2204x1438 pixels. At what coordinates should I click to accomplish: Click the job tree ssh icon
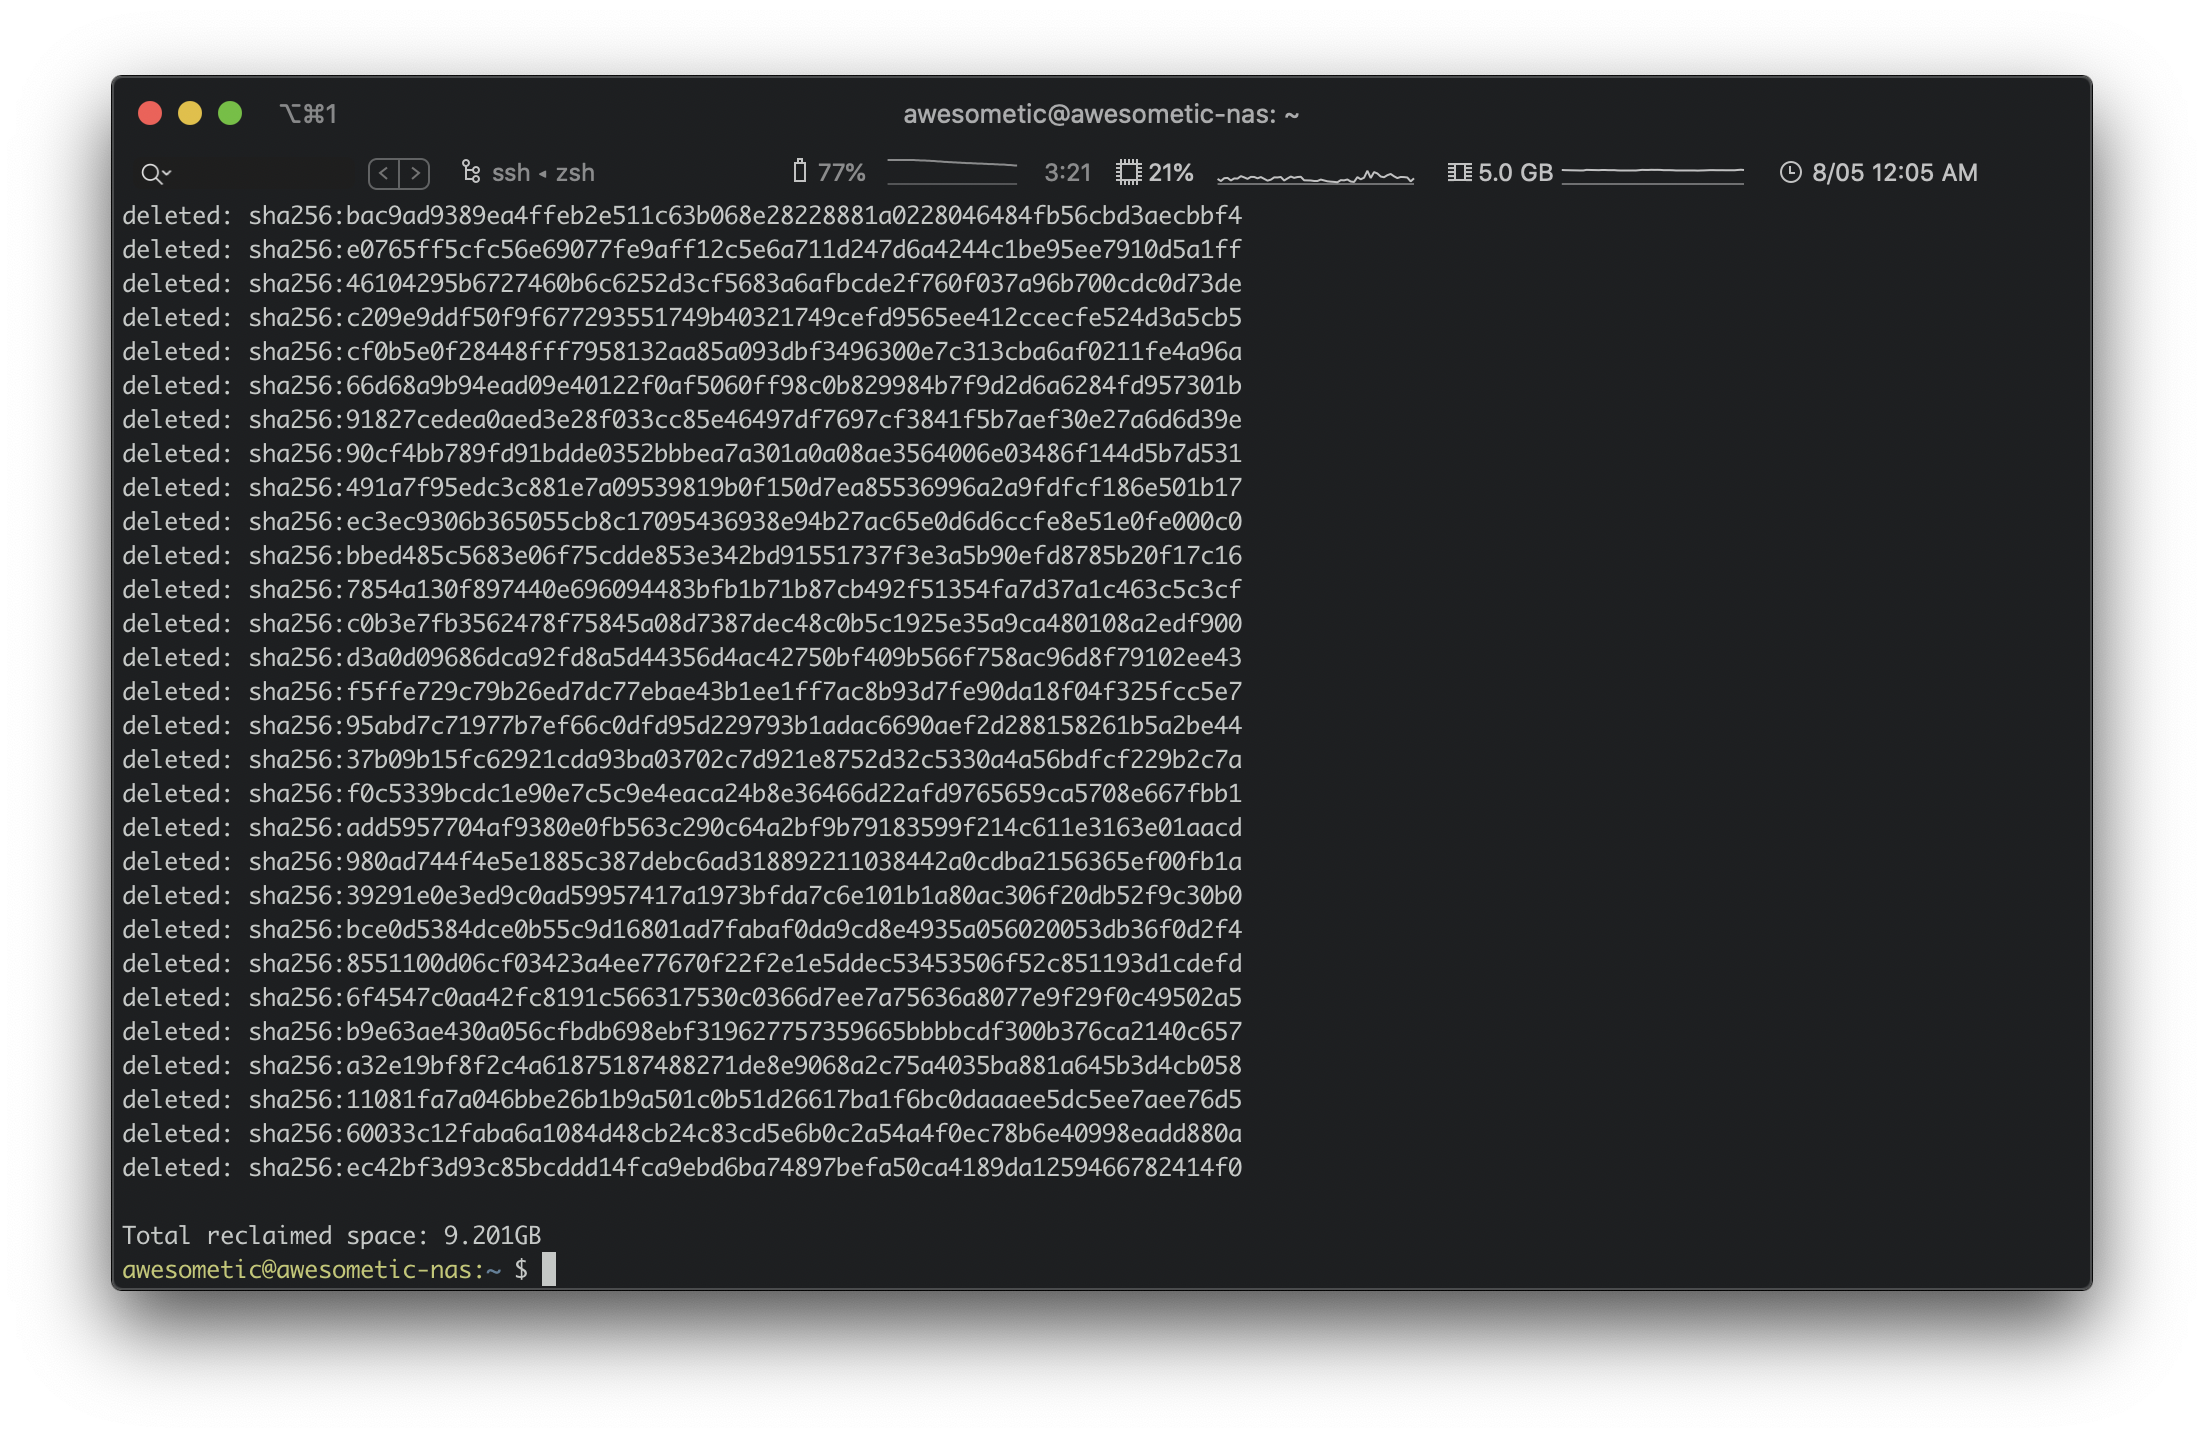click(470, 172)
